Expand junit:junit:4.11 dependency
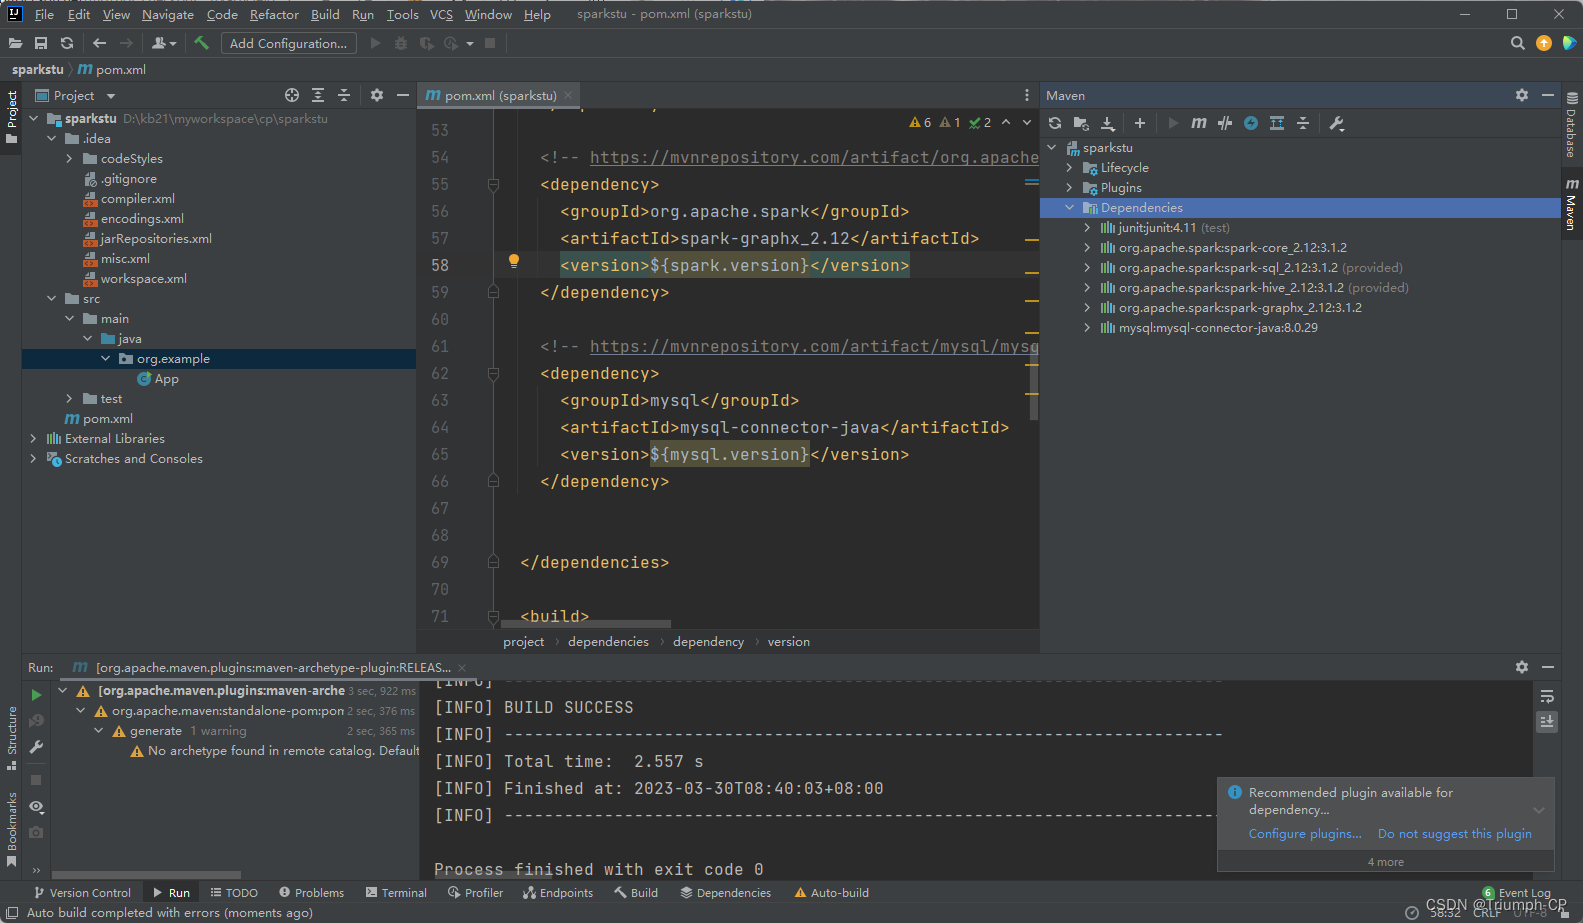Screen dimensions: 1583x923 pos(1087,228)
